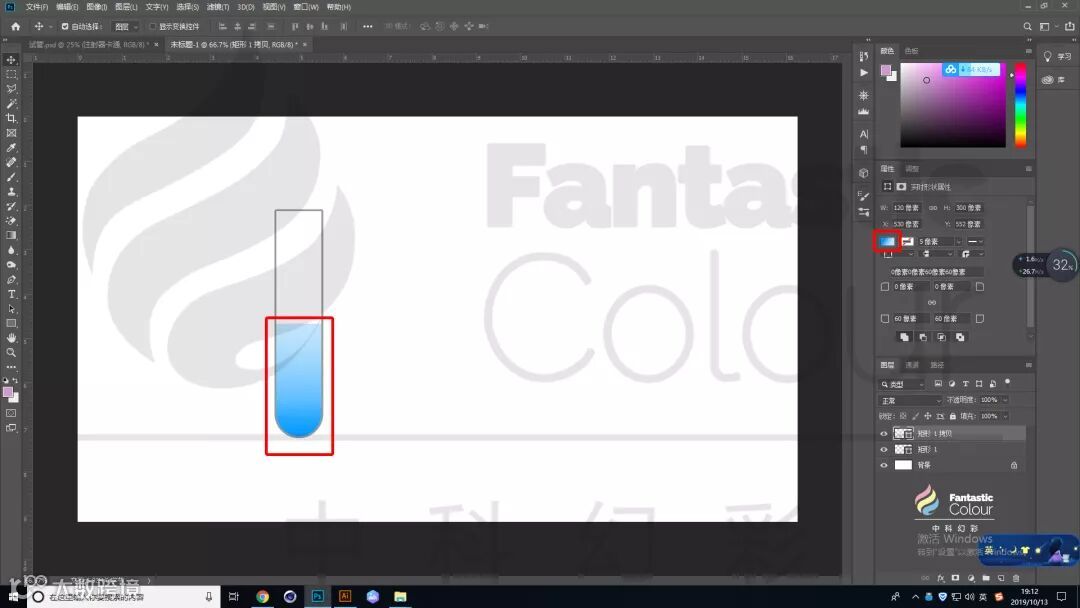Click the rainbow hue slider strip

click(x=1020, y=105)
